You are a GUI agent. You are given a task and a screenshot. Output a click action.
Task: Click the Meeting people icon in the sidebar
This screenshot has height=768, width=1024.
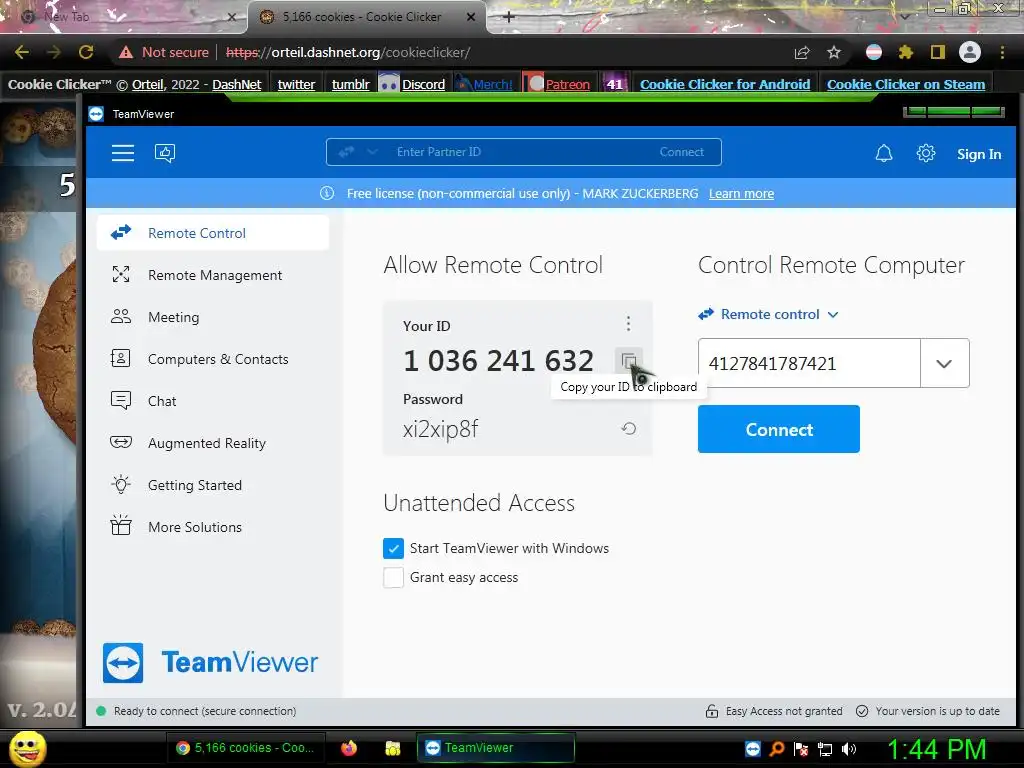(121, 317)
